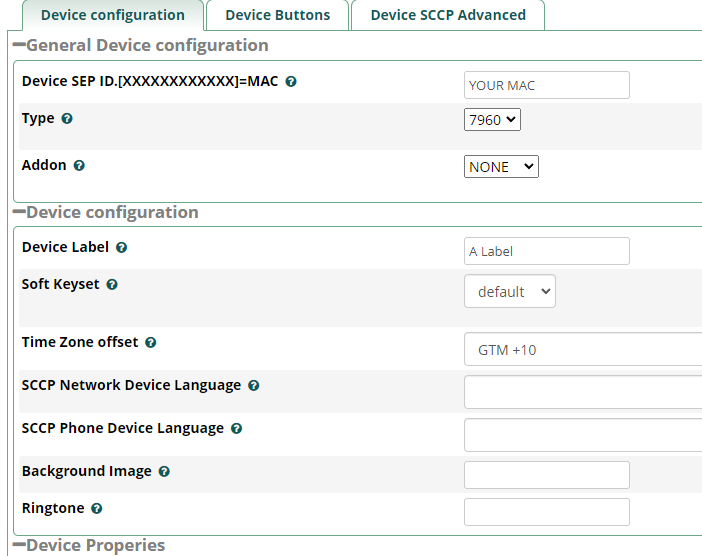Image resolution: width=702 pixels, height=556 pixels.
Task: Show help for Time Zone offset
Action: 151,342
